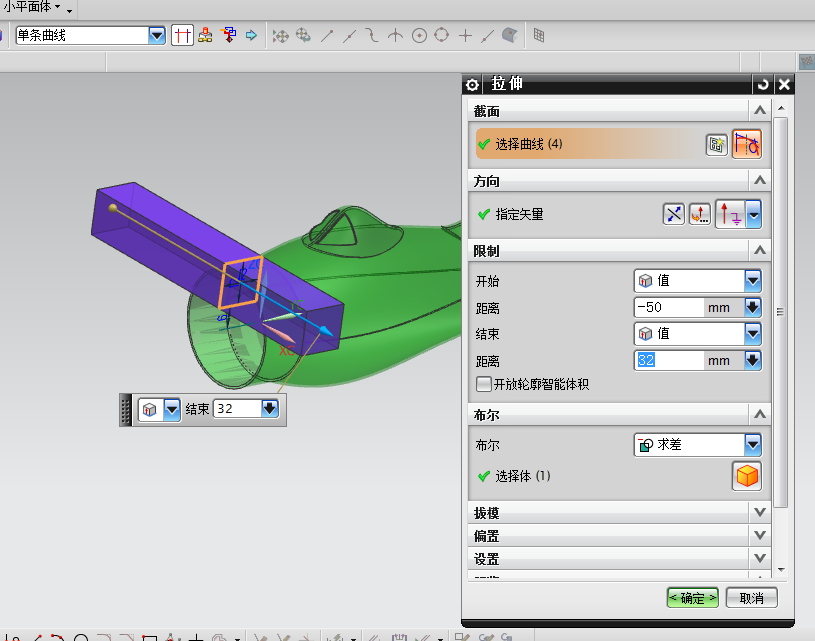Open the 单条曲线 selection rule dropdown

click(x=157, y=34)
